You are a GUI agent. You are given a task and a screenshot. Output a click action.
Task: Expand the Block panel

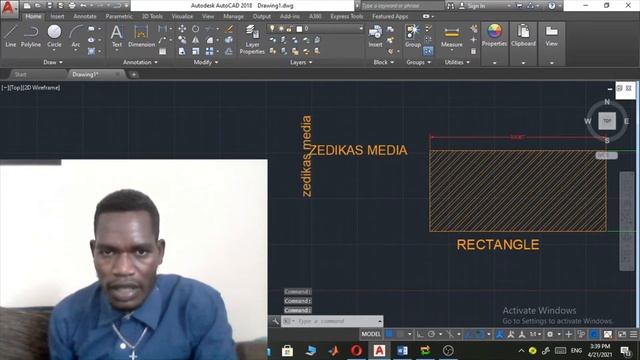[384, 62]
